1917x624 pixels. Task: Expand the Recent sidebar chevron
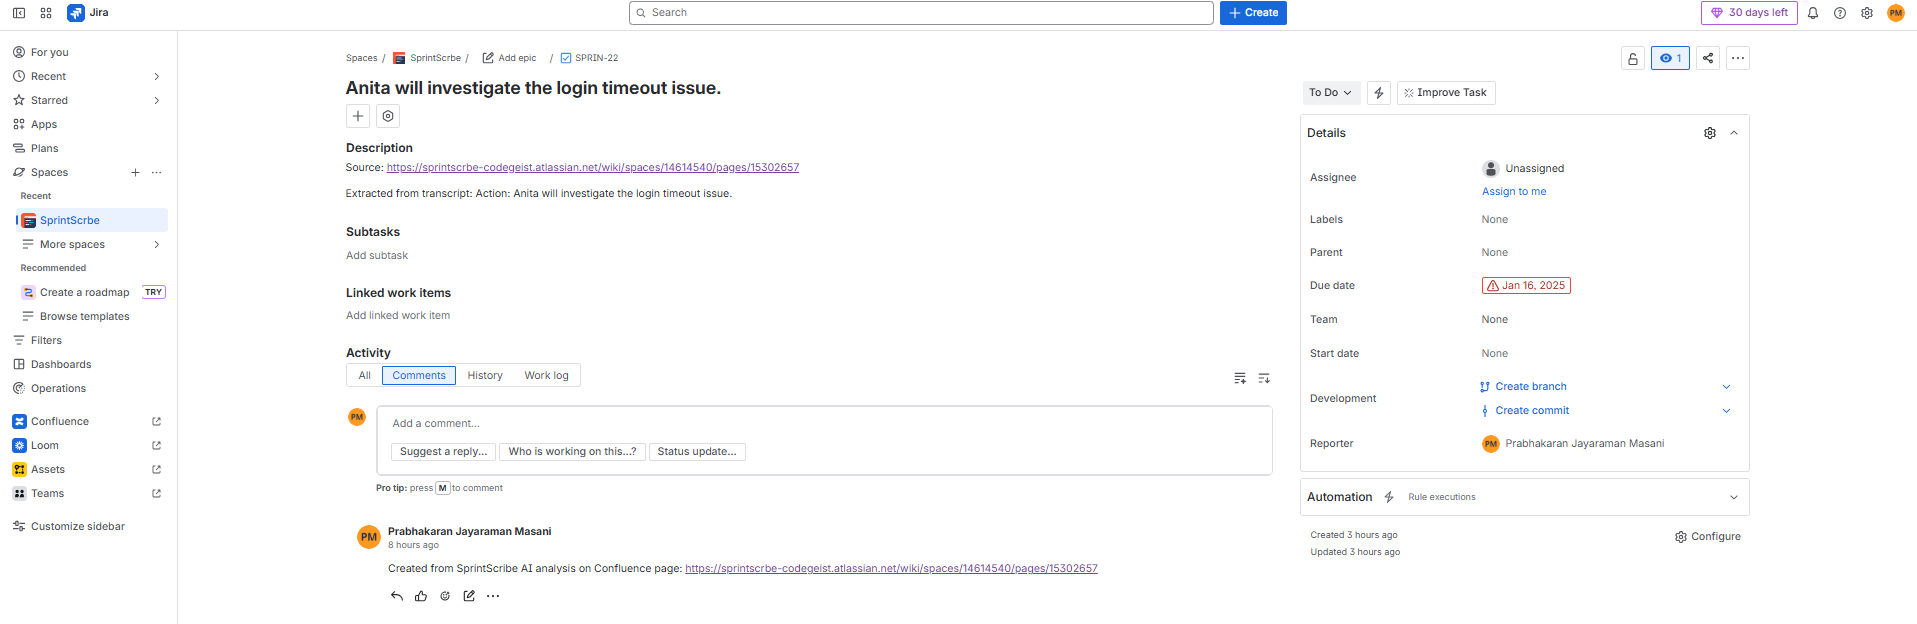point(157,76)
